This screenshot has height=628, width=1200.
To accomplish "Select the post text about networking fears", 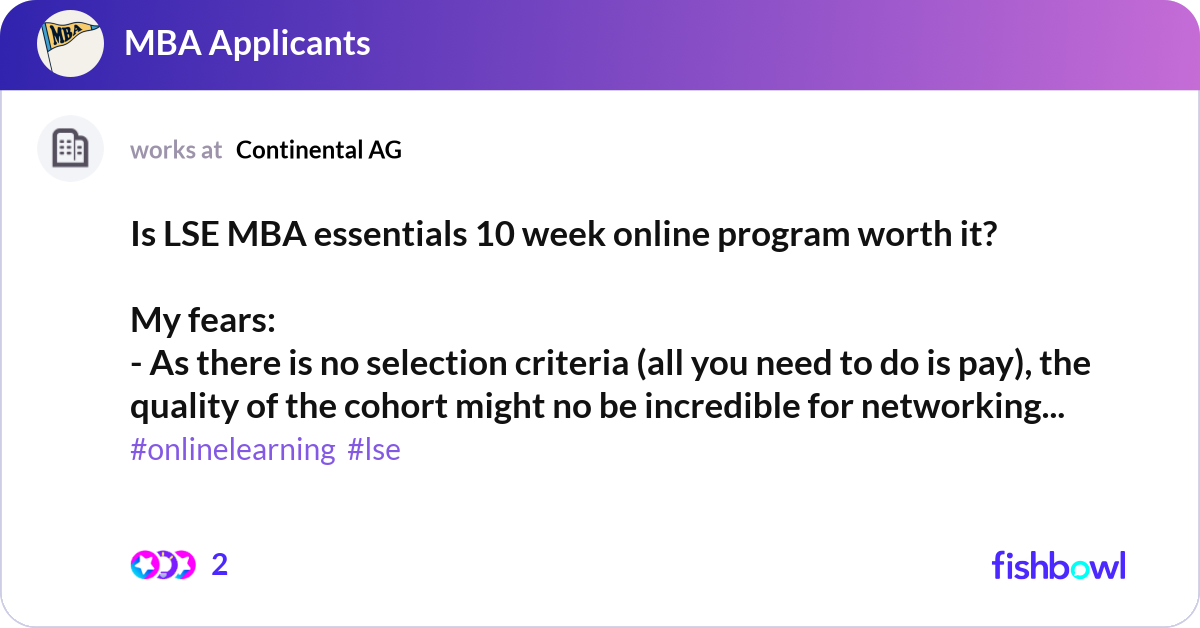I will tap(600, 384).
